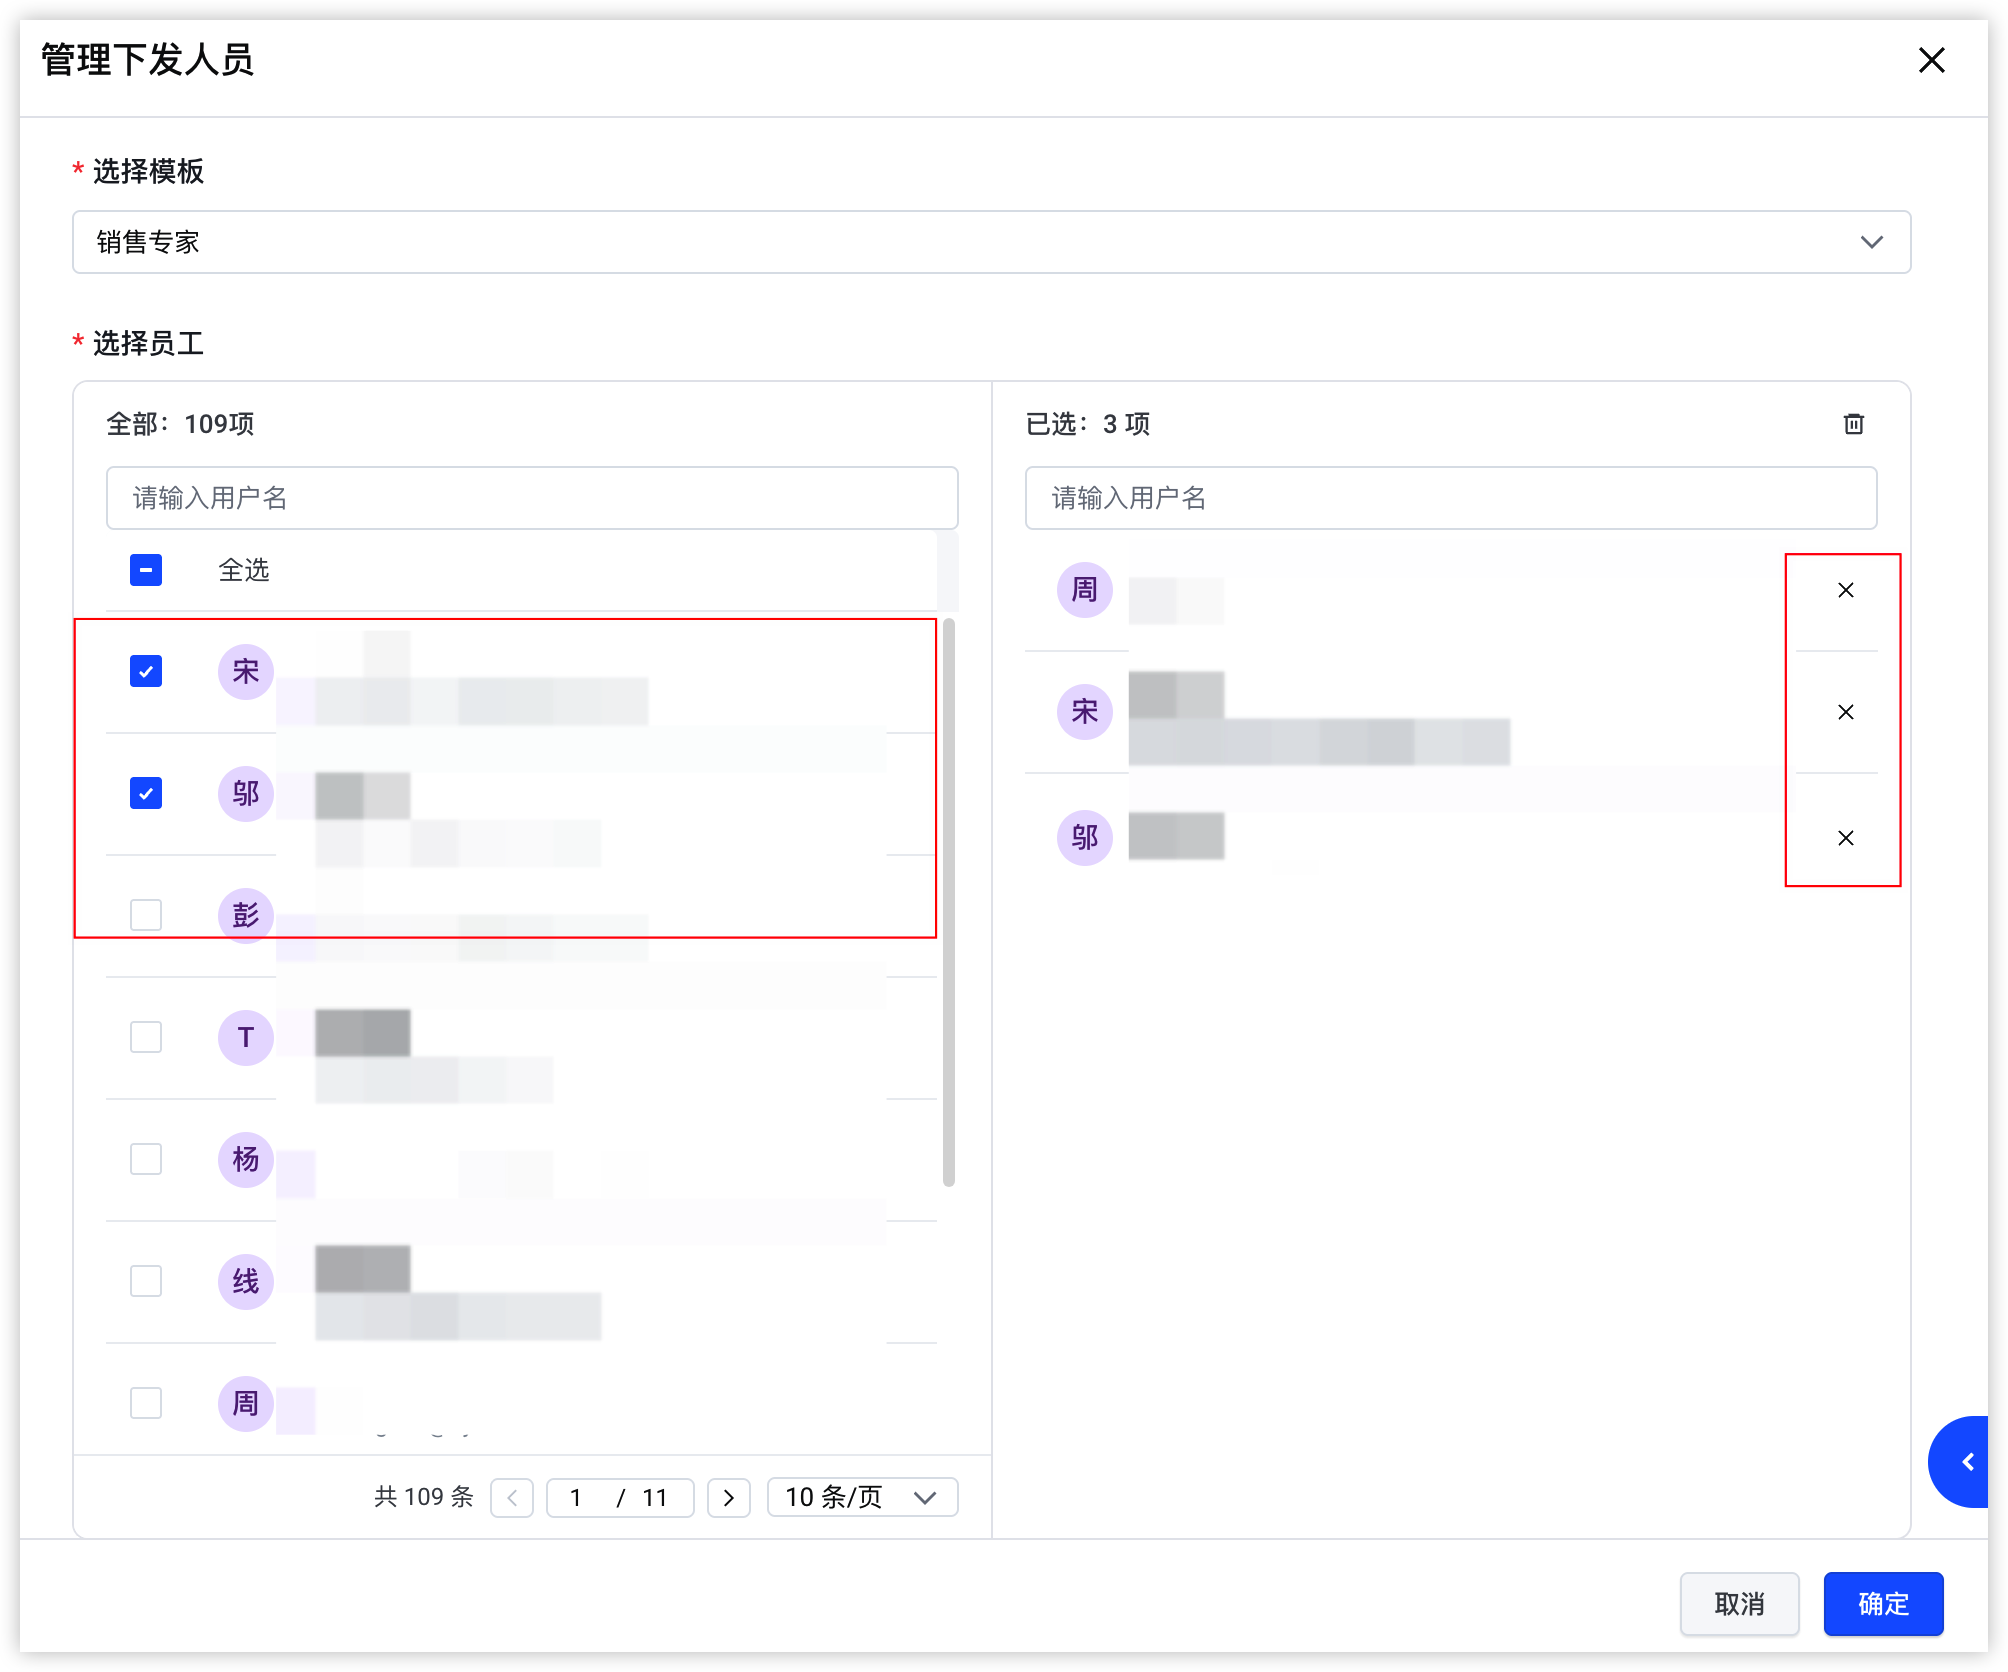
Task: Click the previous page arrow
Action: [x=512, y=1497]
